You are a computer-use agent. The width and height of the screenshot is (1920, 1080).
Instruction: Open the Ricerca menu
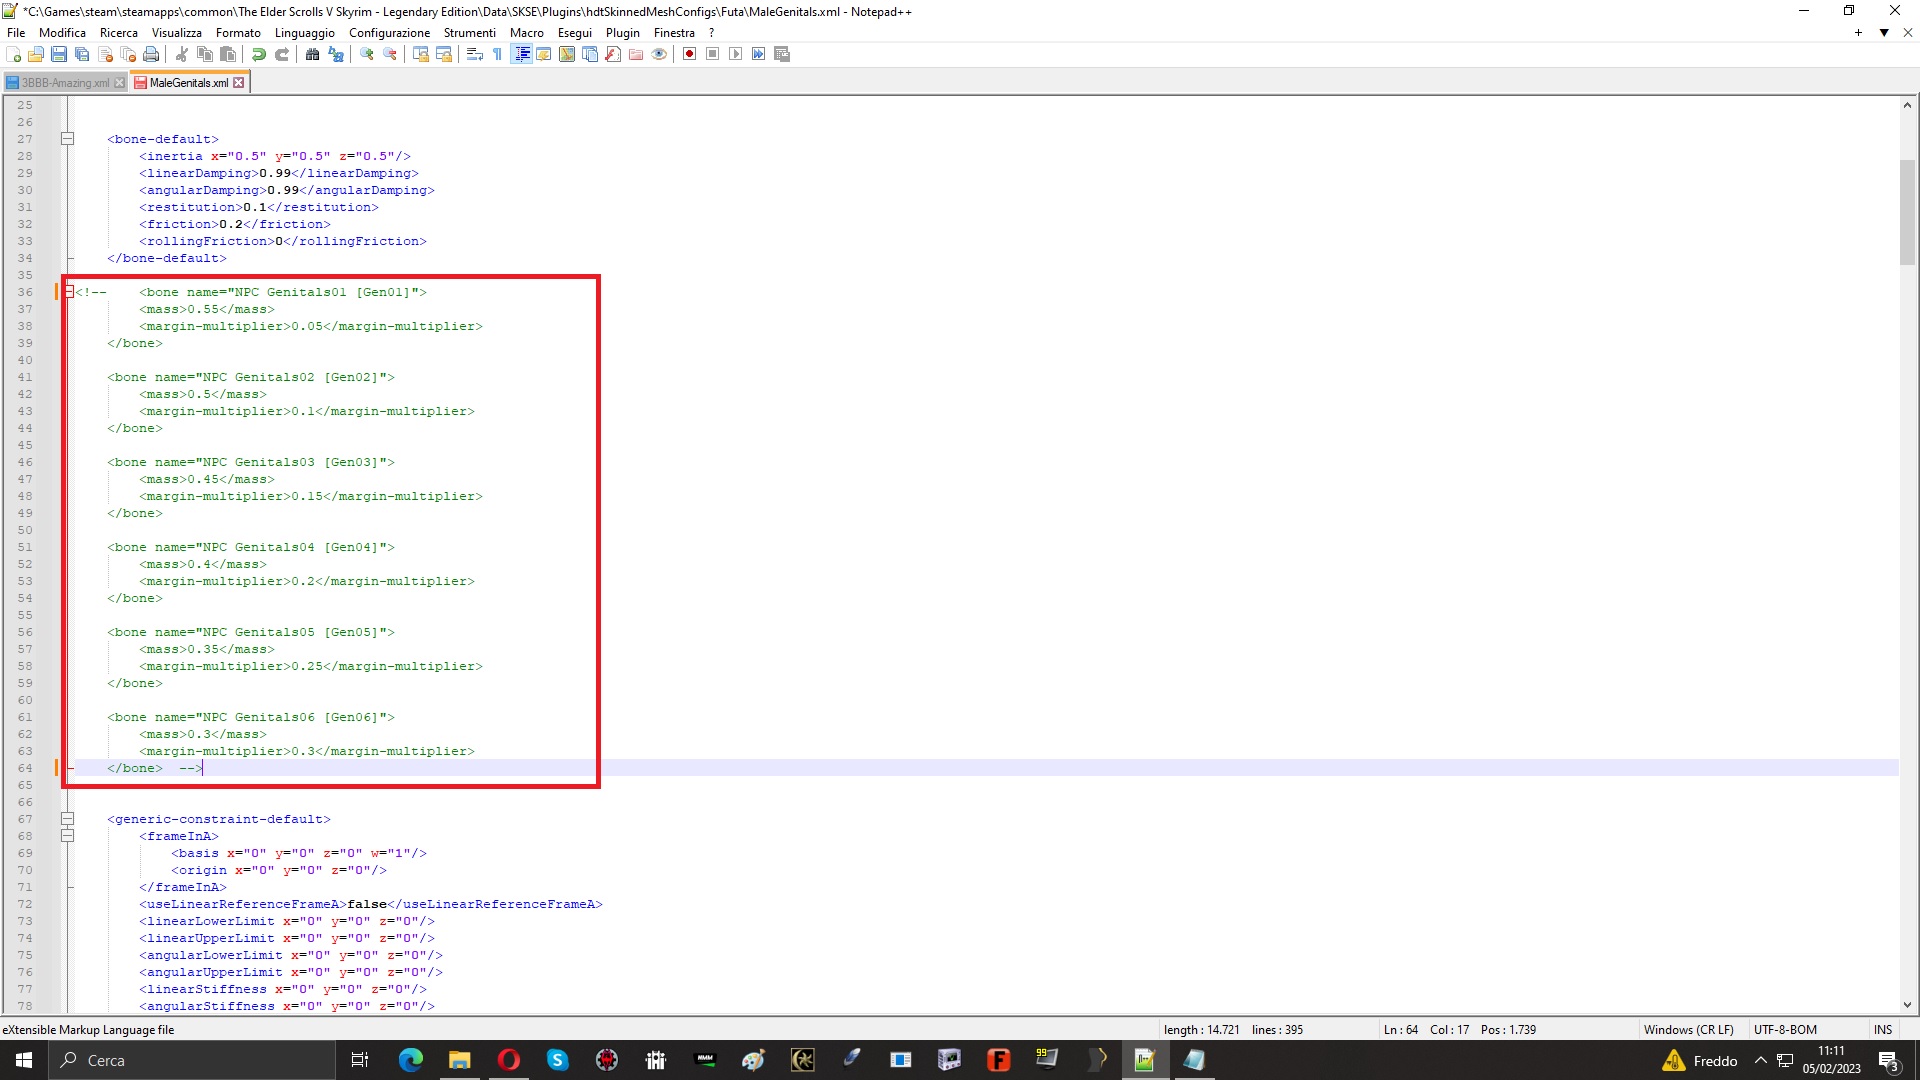tap(119, 33)
